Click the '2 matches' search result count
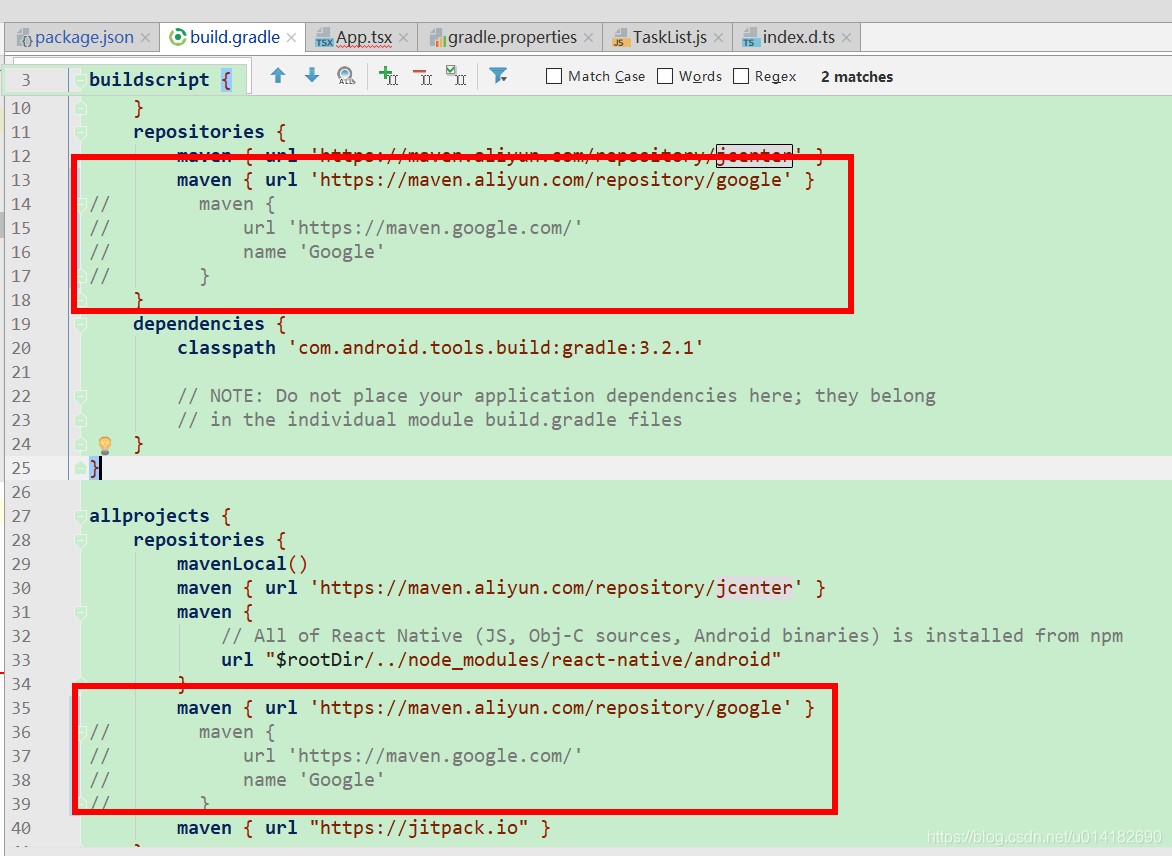Screen dimensions: 1172x856 [857, 77]
